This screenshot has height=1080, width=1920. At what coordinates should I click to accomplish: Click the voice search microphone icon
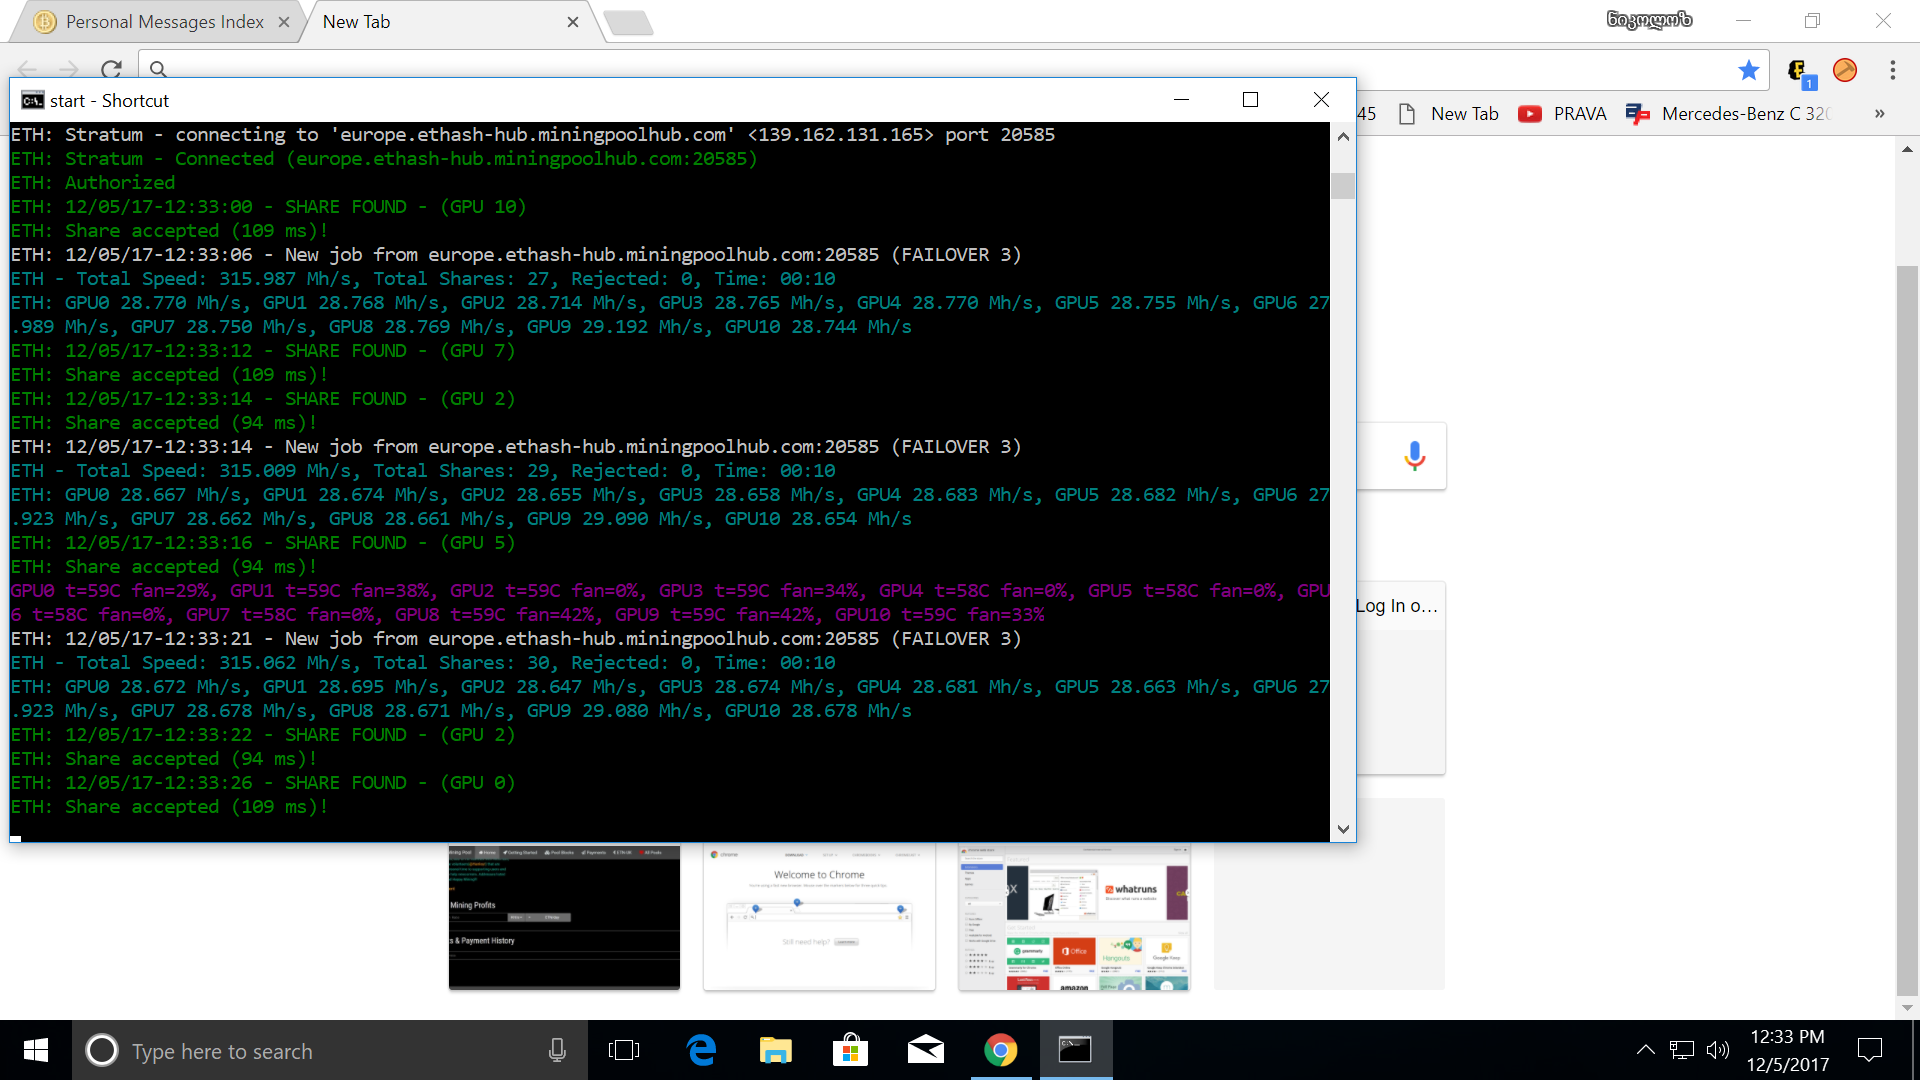[1414, 456]
